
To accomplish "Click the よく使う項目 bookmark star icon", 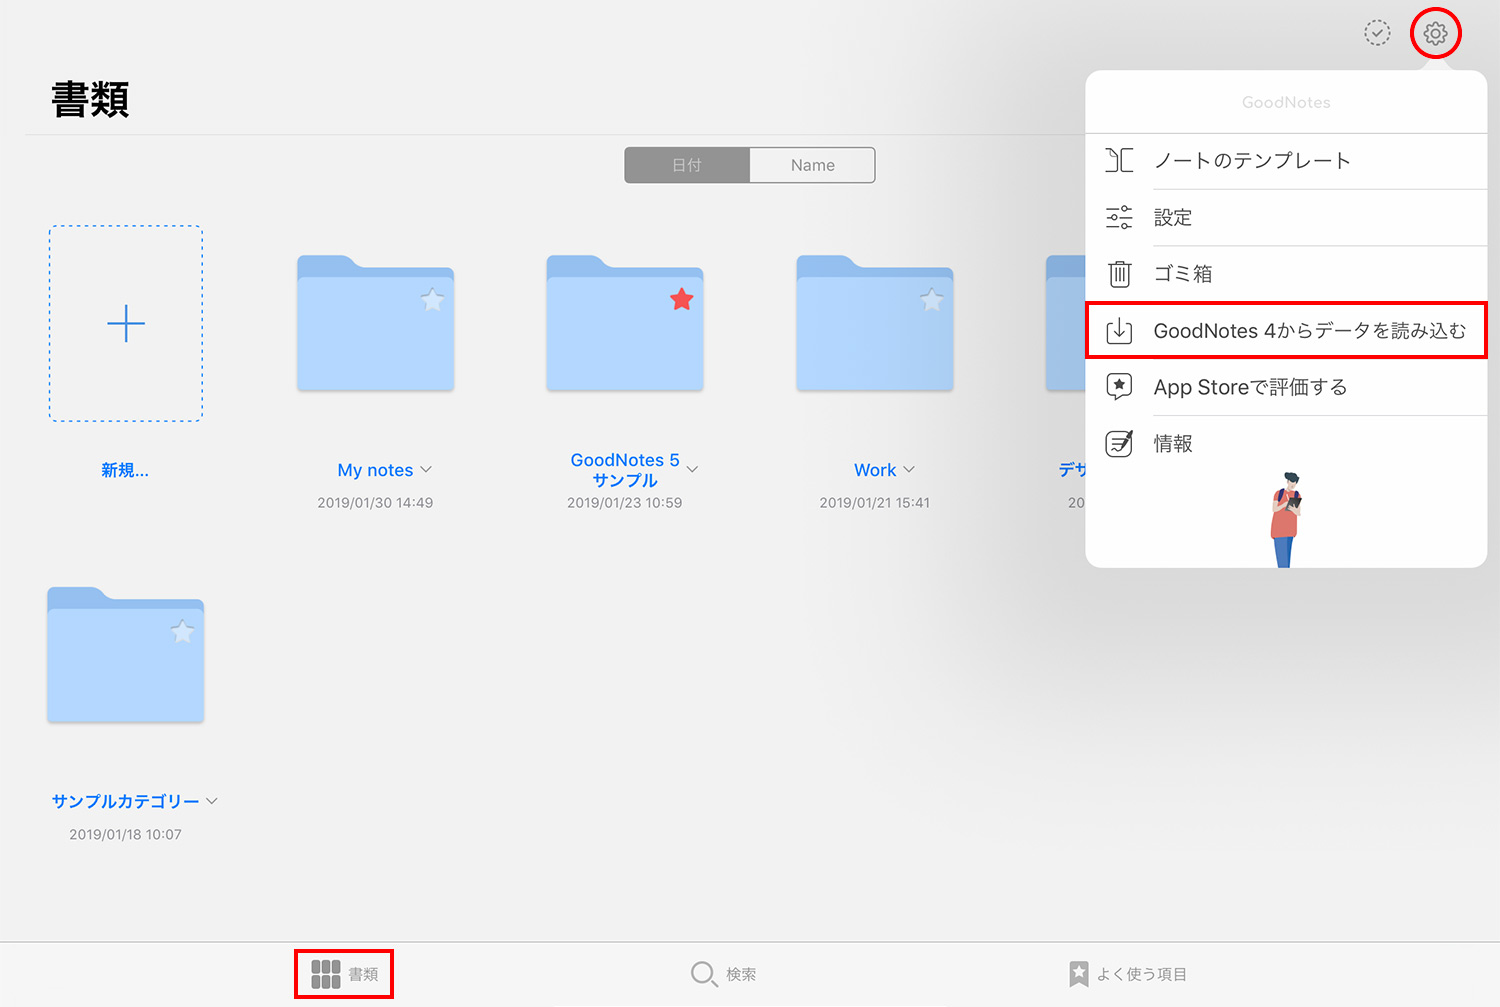I will point(1078,974).
